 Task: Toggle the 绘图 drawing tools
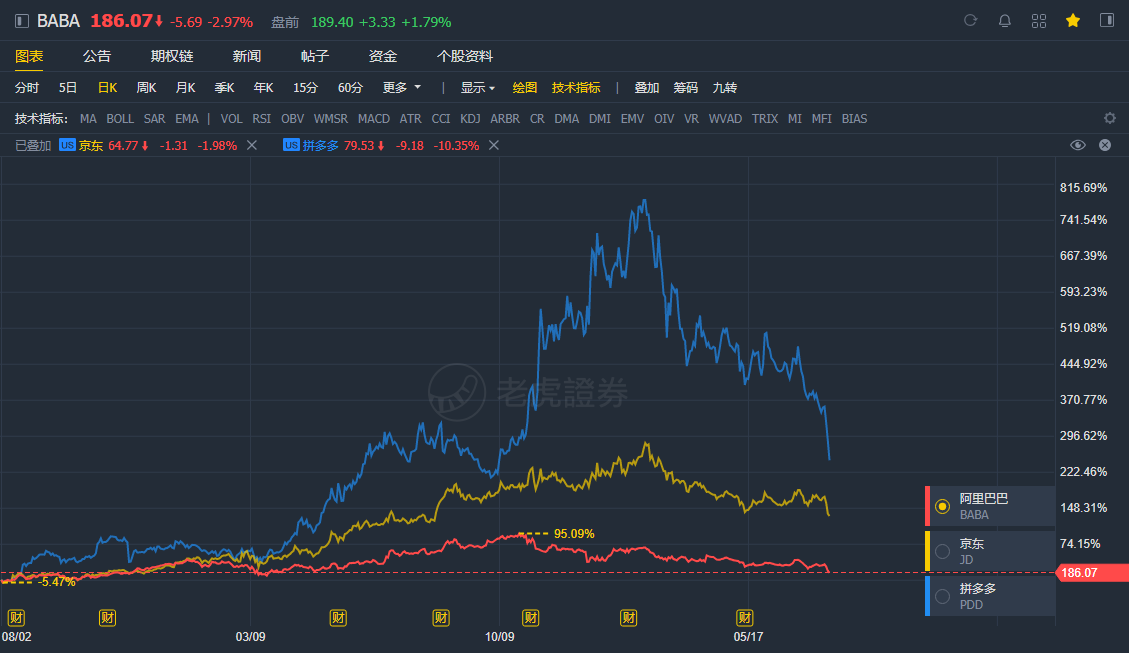click(525, 88)
